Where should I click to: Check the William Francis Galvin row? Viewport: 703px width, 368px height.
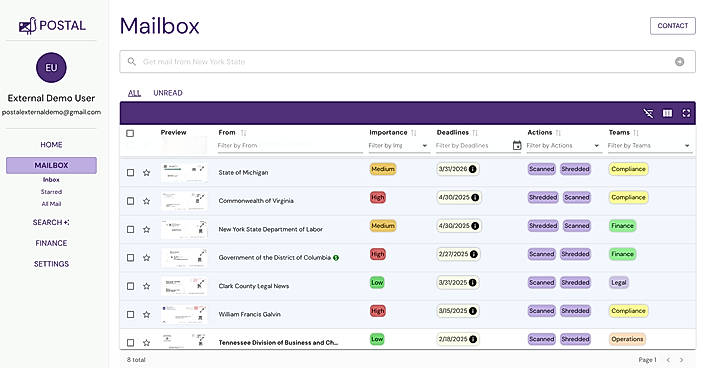coord(130,314)
